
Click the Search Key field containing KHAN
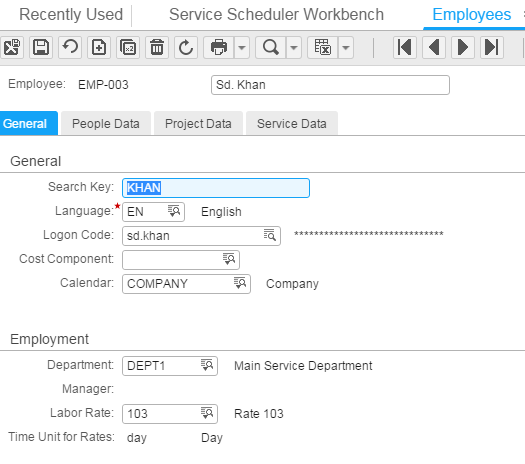tap(216, 188)
